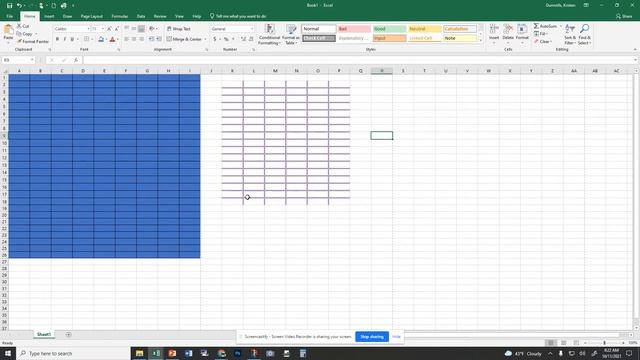This screenshot has height=360, width=640.
Task: Adjust the zoom slider in status bar
Action: point(604,343)
